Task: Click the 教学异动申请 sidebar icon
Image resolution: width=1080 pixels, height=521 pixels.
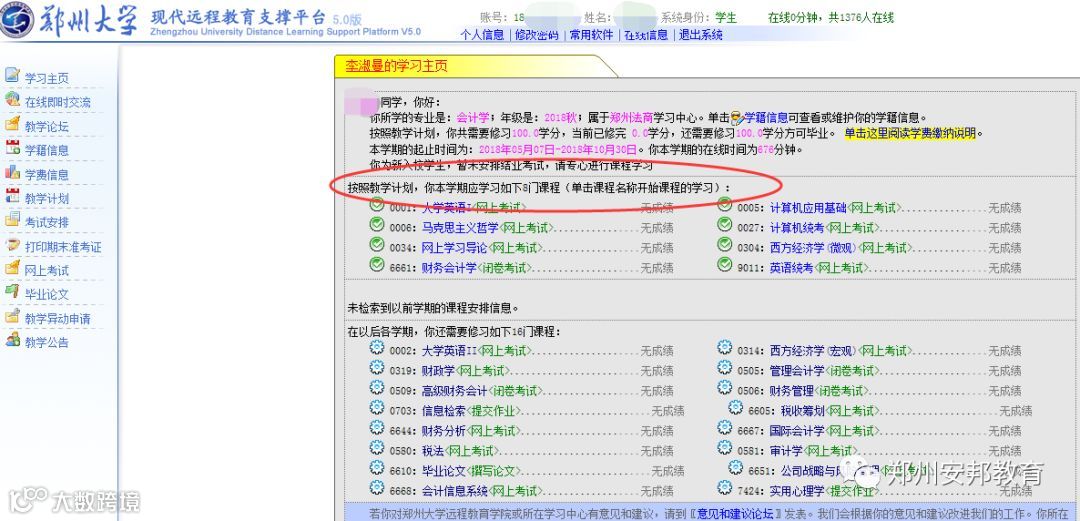Action: pos(12,316)
